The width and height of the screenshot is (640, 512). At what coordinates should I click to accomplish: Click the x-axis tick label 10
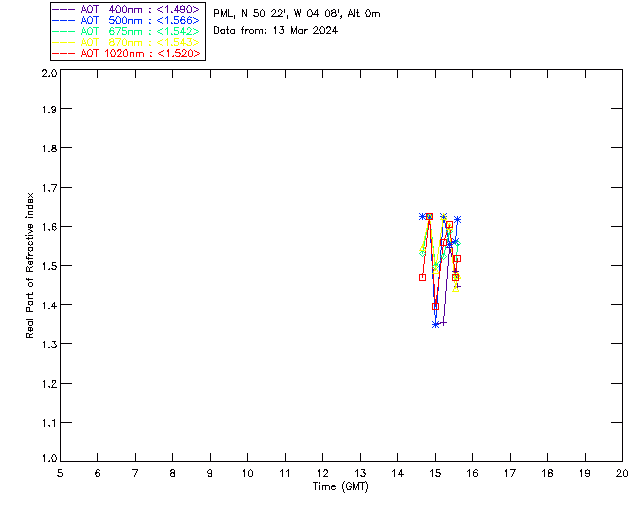247,473
